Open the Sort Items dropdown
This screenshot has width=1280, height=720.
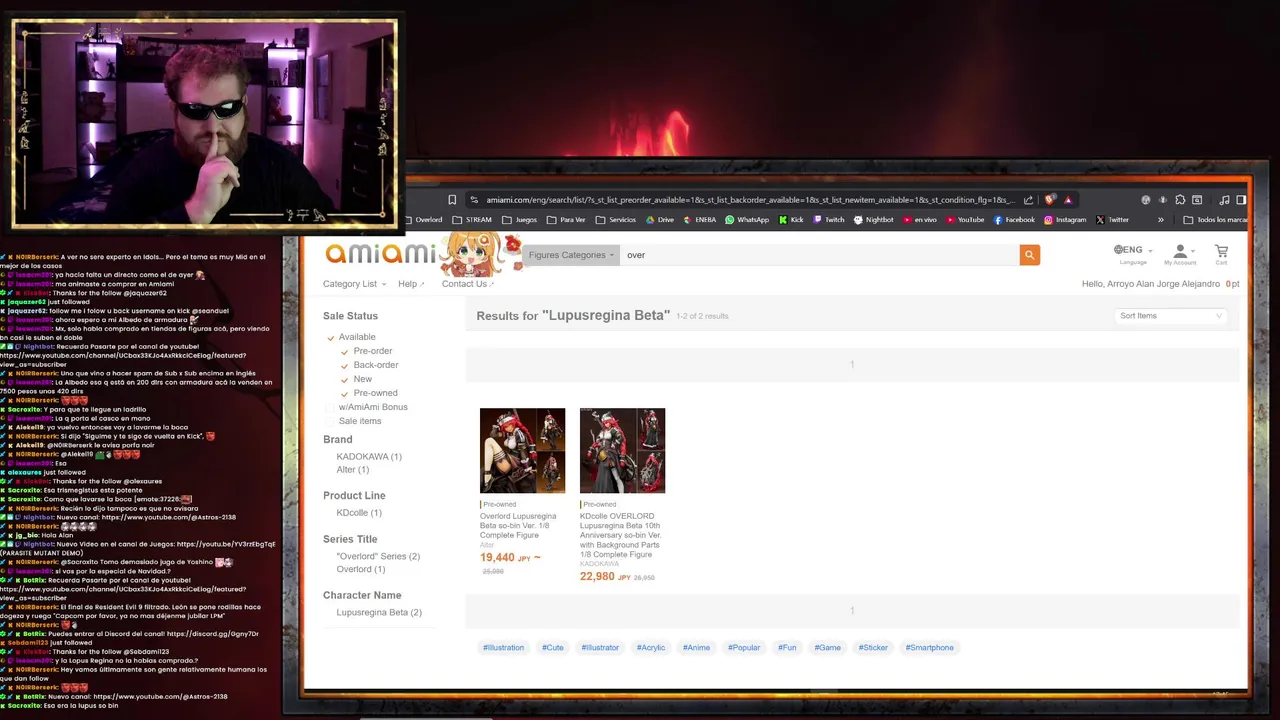pyautogui.click(x=1170, y=316)
